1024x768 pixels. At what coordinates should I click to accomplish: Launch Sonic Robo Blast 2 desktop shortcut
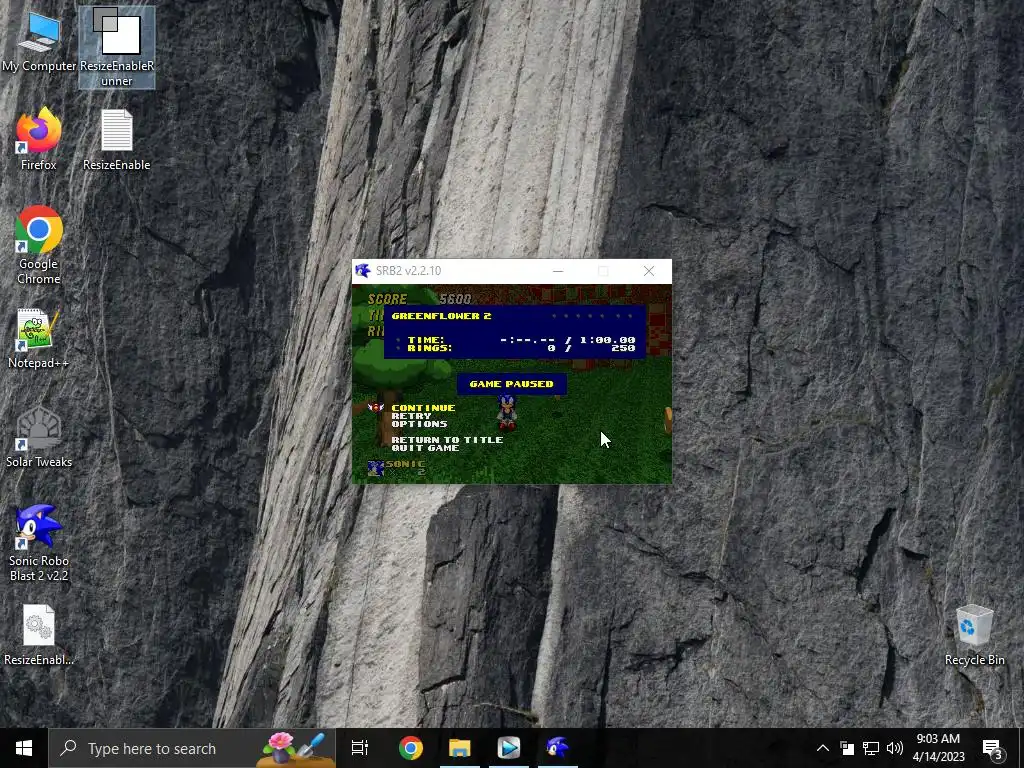[39, 542]
